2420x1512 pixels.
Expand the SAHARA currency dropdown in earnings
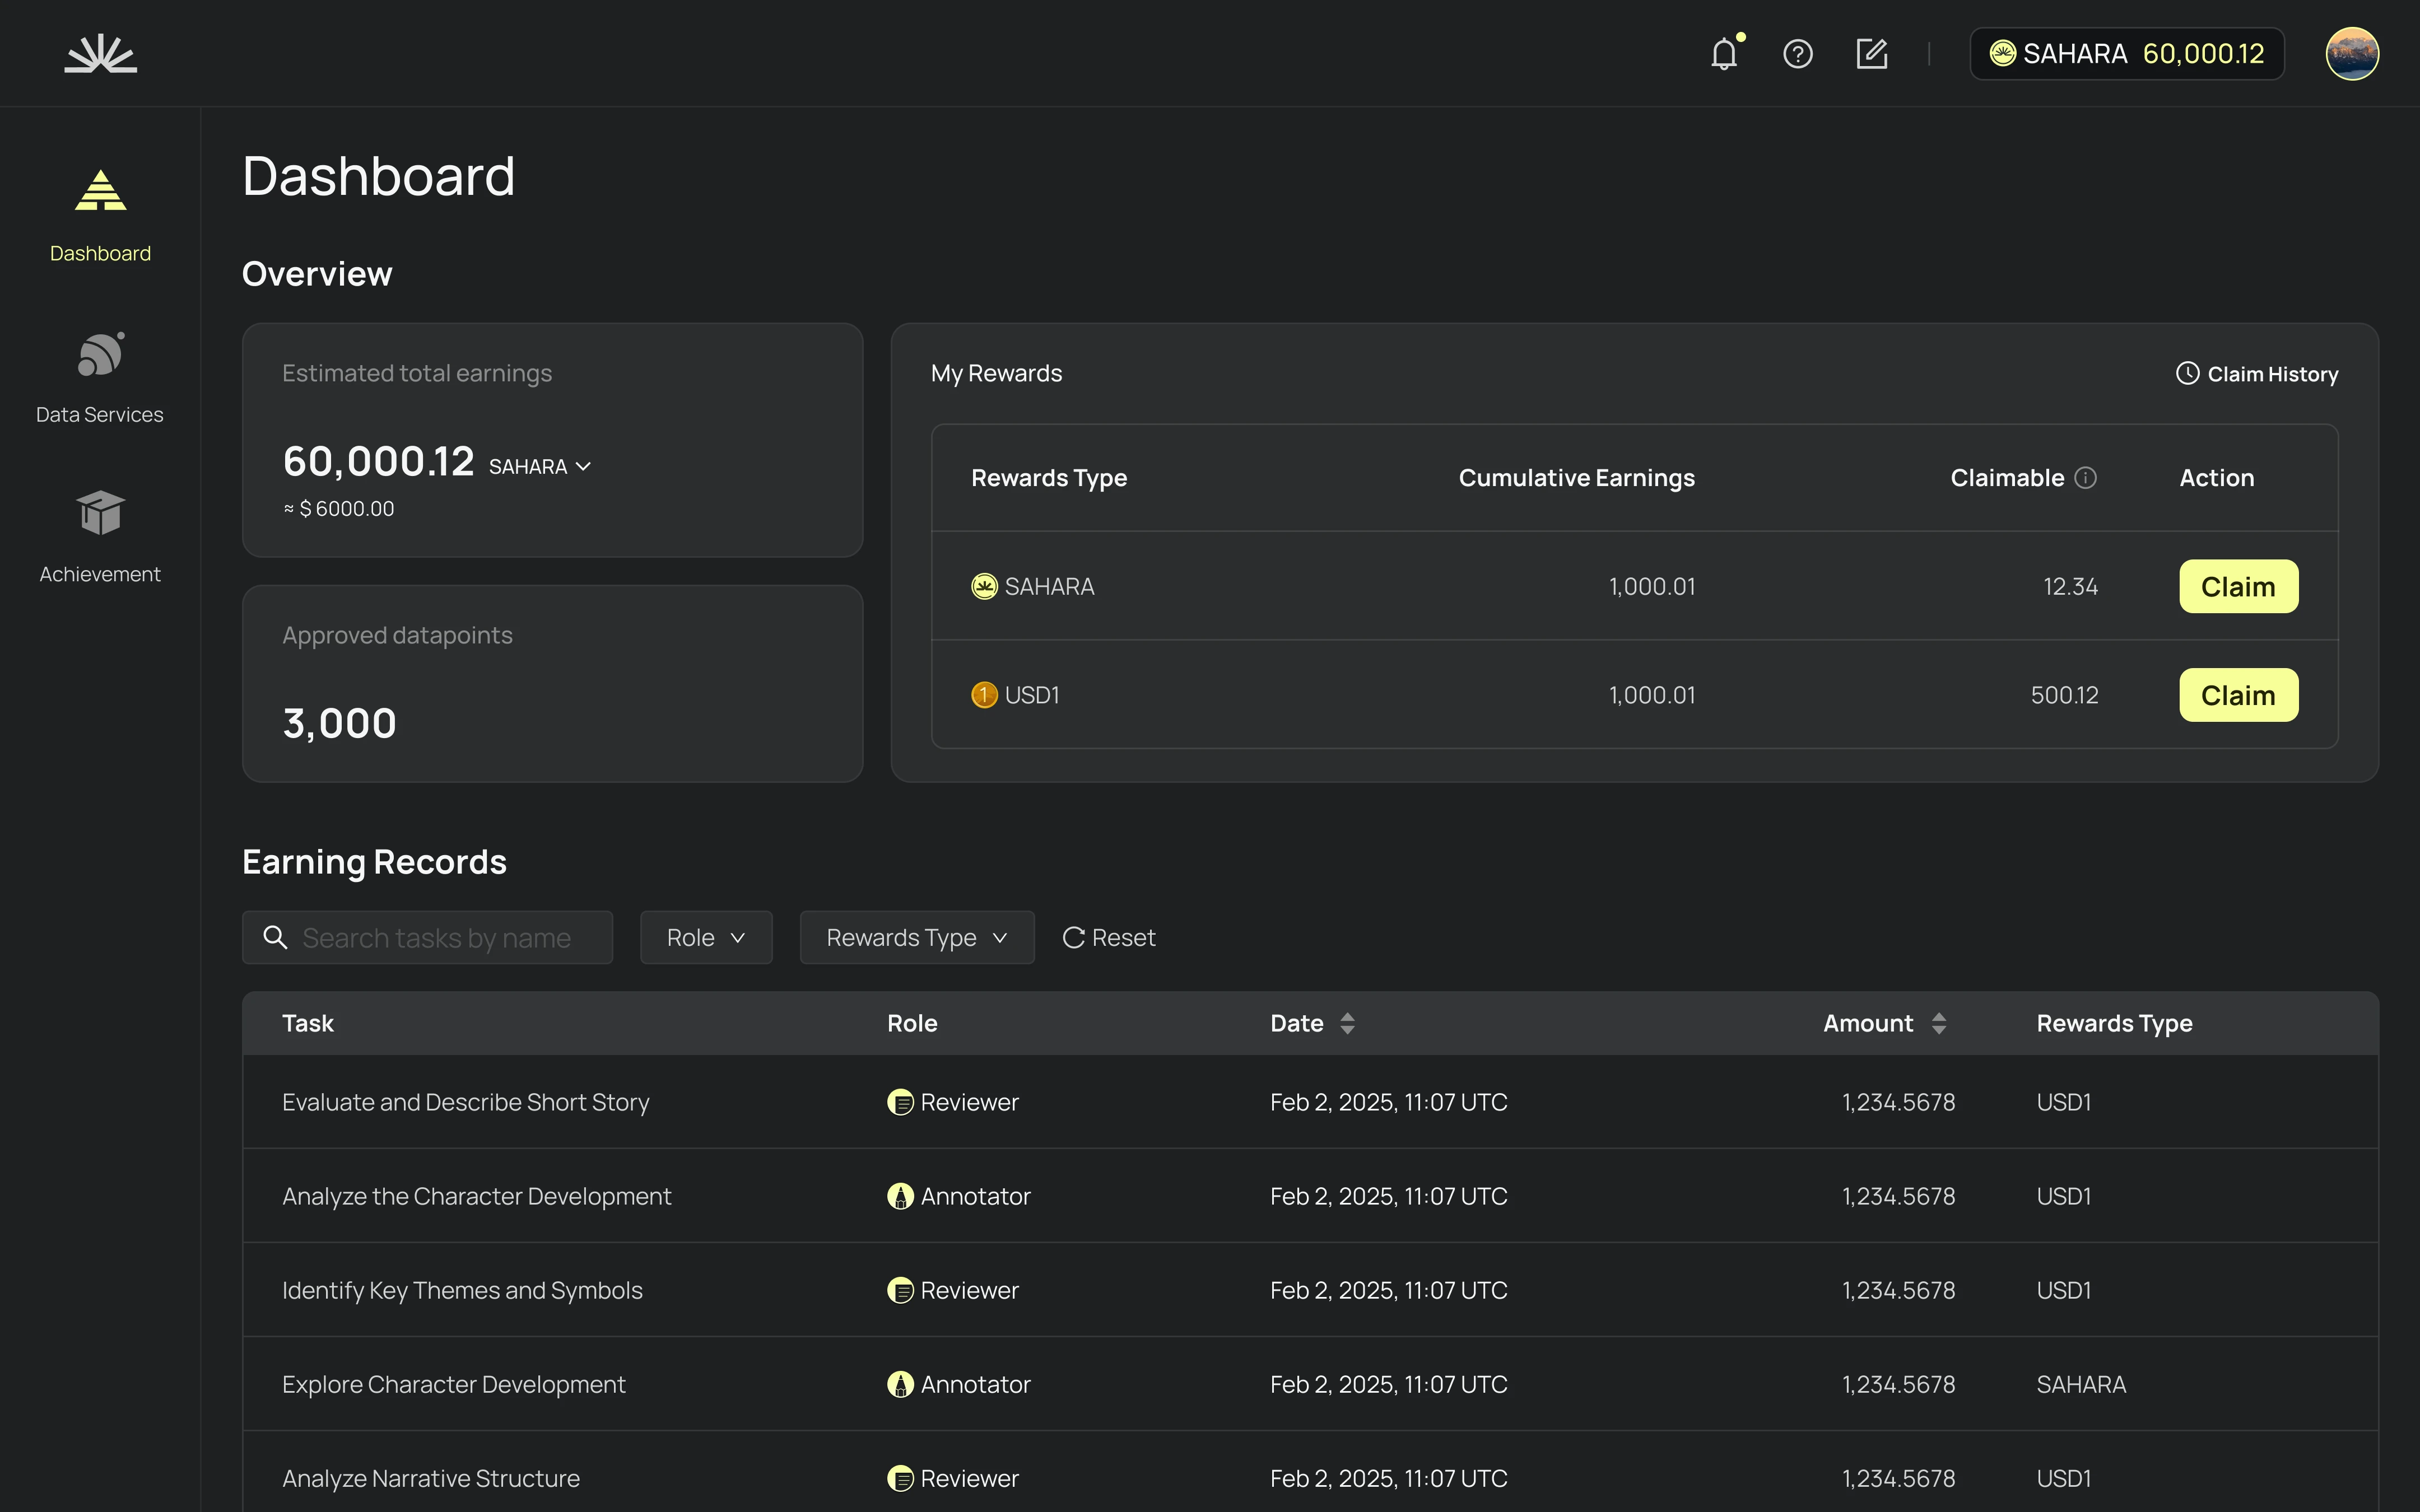pos(541,467)
